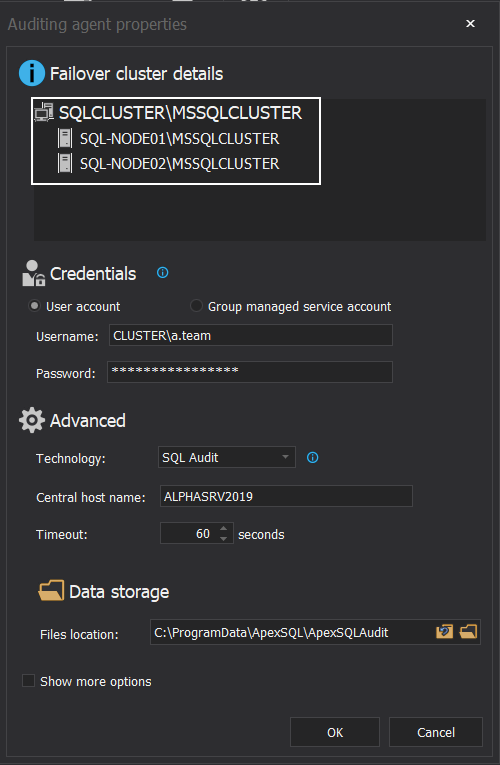Click the Advanced gear icon
This screenshot has height=765, width=500.
(32, 420)
